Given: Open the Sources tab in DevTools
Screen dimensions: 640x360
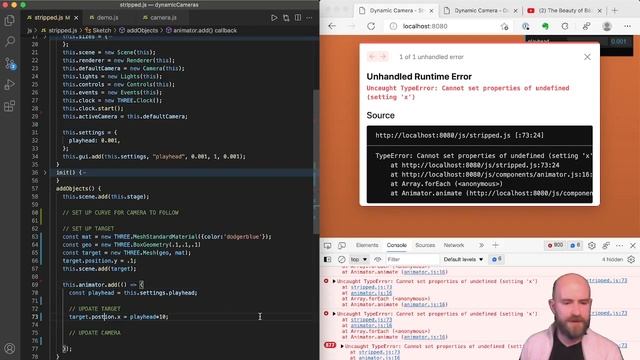Looking at the screenshot, I should (425, 245).
